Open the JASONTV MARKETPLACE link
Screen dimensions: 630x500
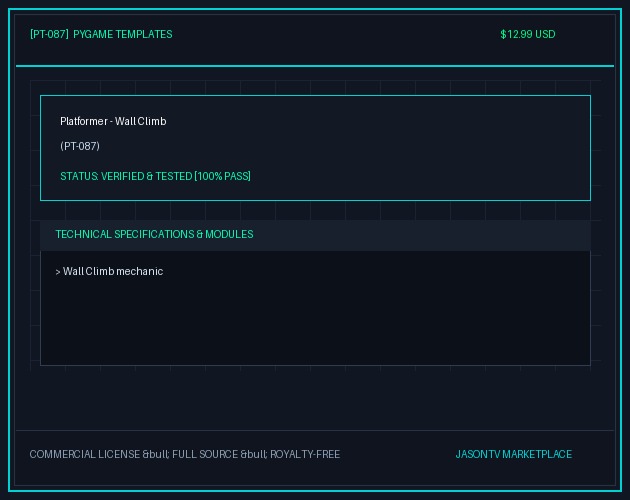point(513,454)
